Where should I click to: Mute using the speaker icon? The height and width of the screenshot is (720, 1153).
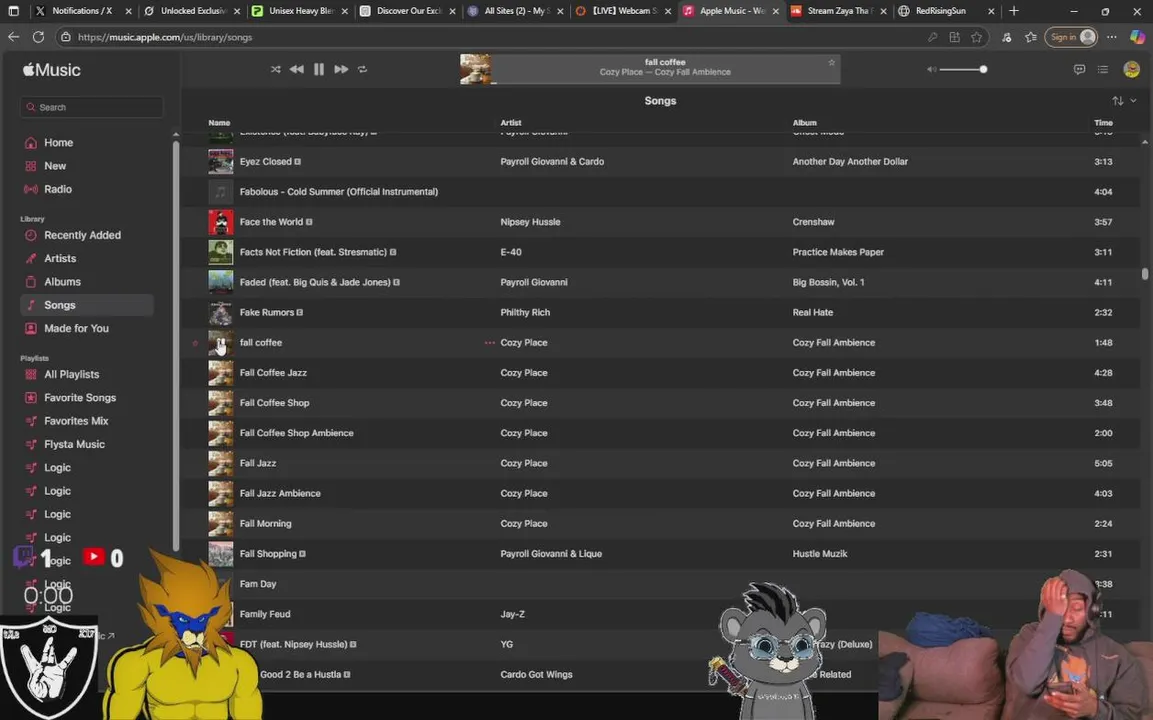(931, 69)
